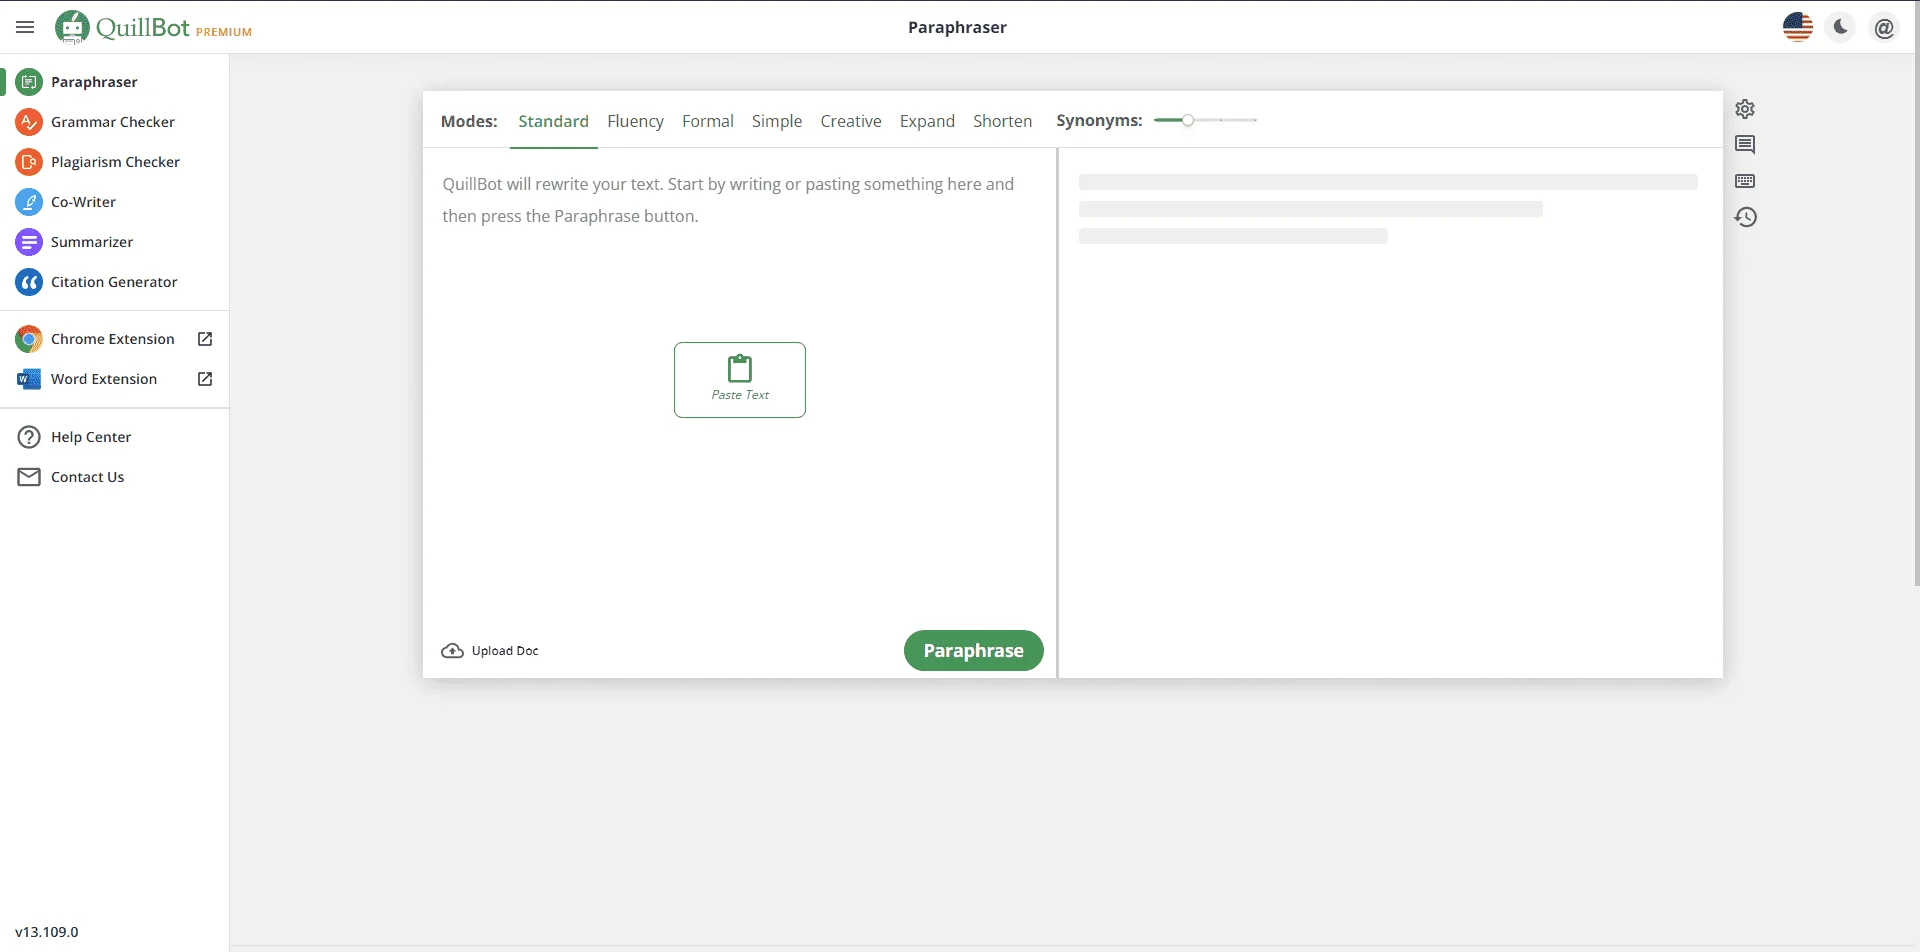This screenshot has width=1920, height=952.
Task: Open Grammar Checker icon in sidebar
Action: pos(29,122)
